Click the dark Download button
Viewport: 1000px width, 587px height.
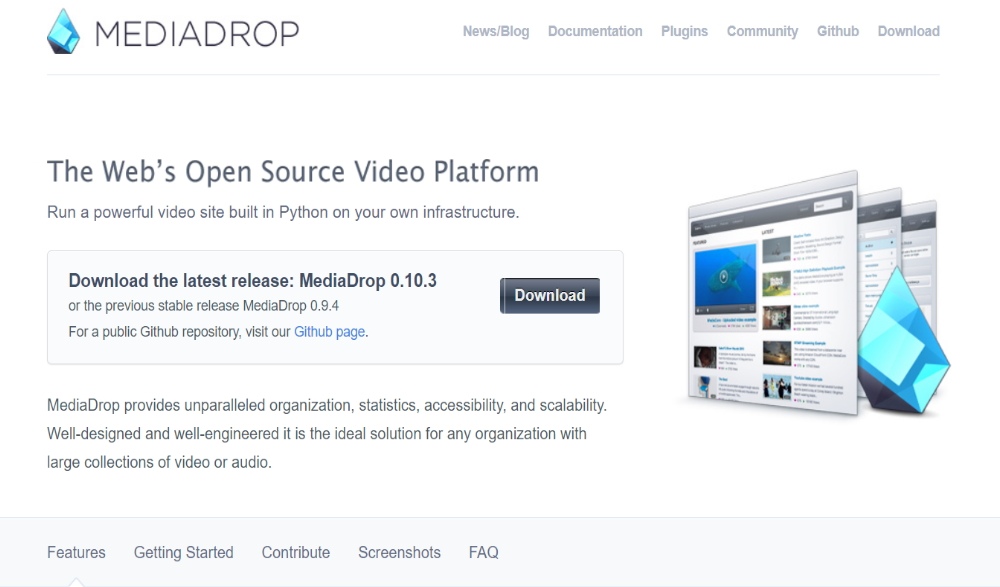550,295
